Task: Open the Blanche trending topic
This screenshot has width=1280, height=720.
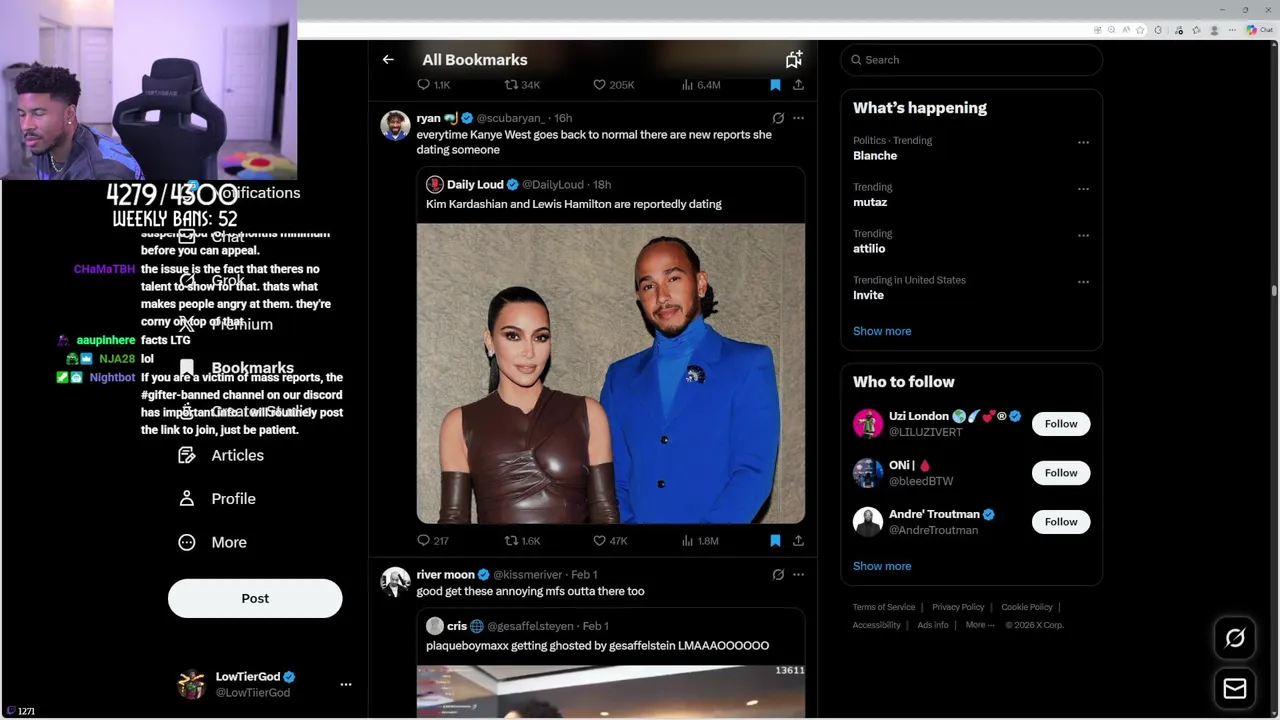Action: (875, 156)
